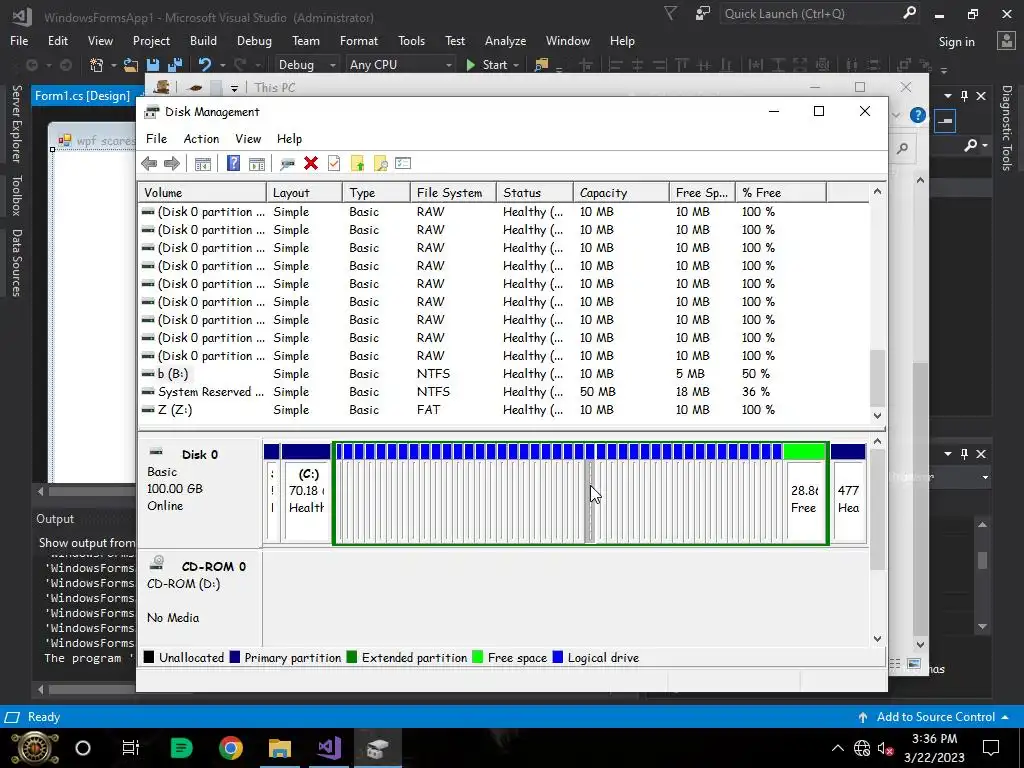Click the folder search toolbar icon
The width and height of the screenshot is (1024, 768).
point(381,163)
